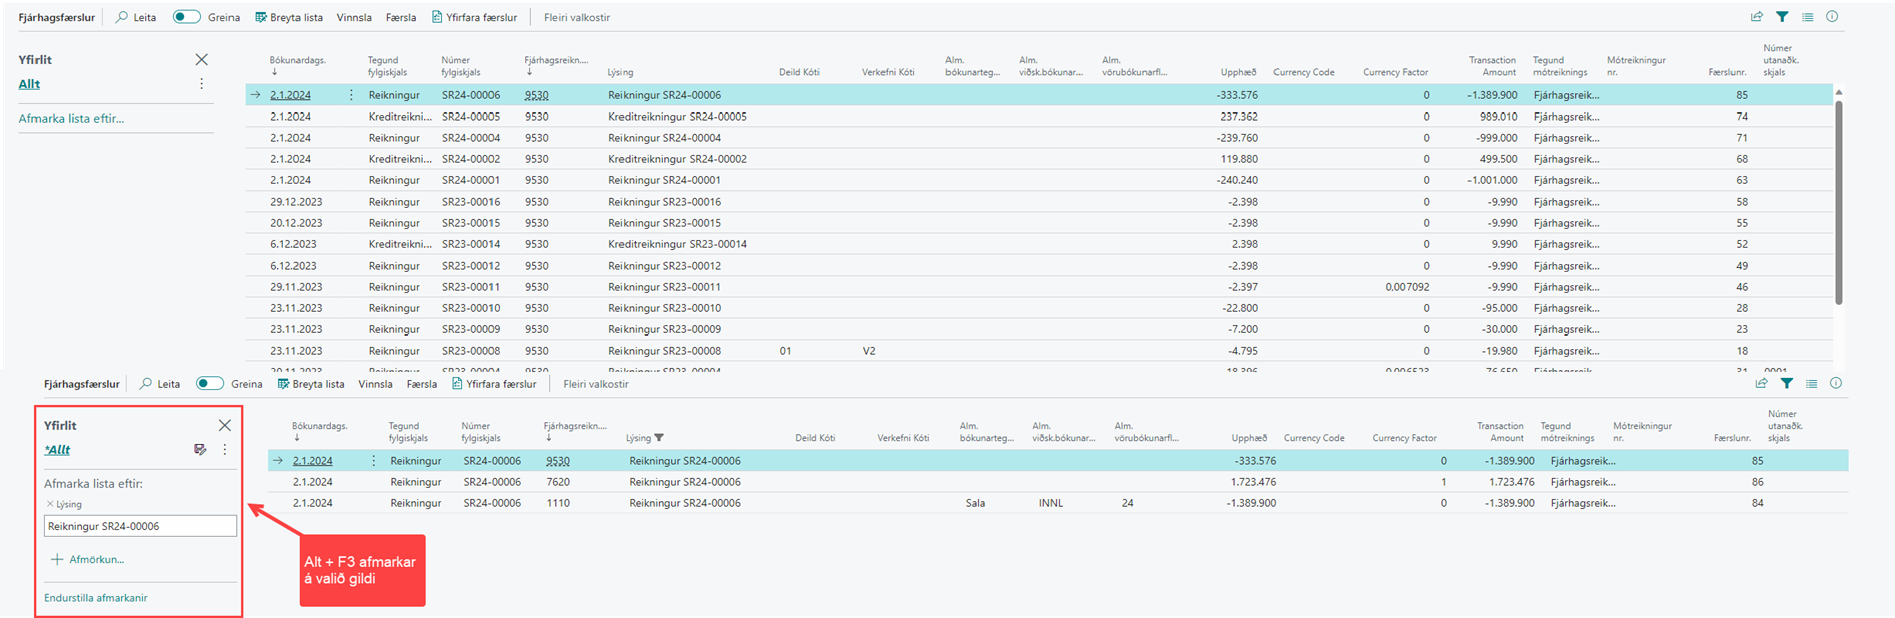Viewport: 1895px width, 618px height.
Task: Open the Vinnsla menu in the upper toolbar
Action: [x=354, y=17]
